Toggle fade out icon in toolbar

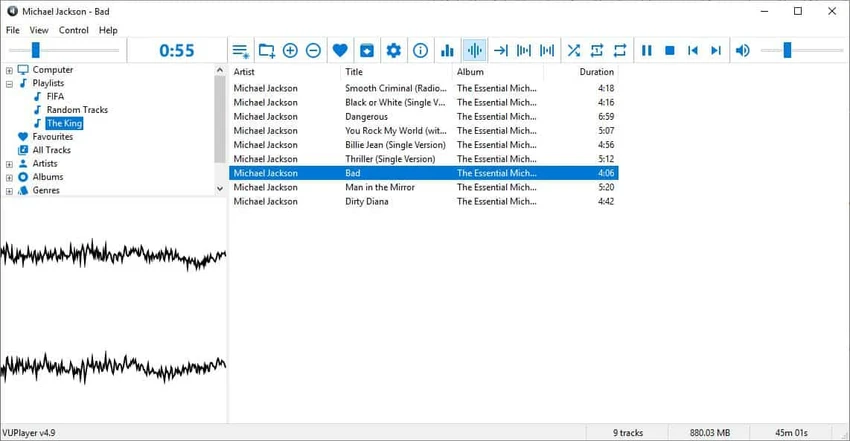[x=524, y=51]
